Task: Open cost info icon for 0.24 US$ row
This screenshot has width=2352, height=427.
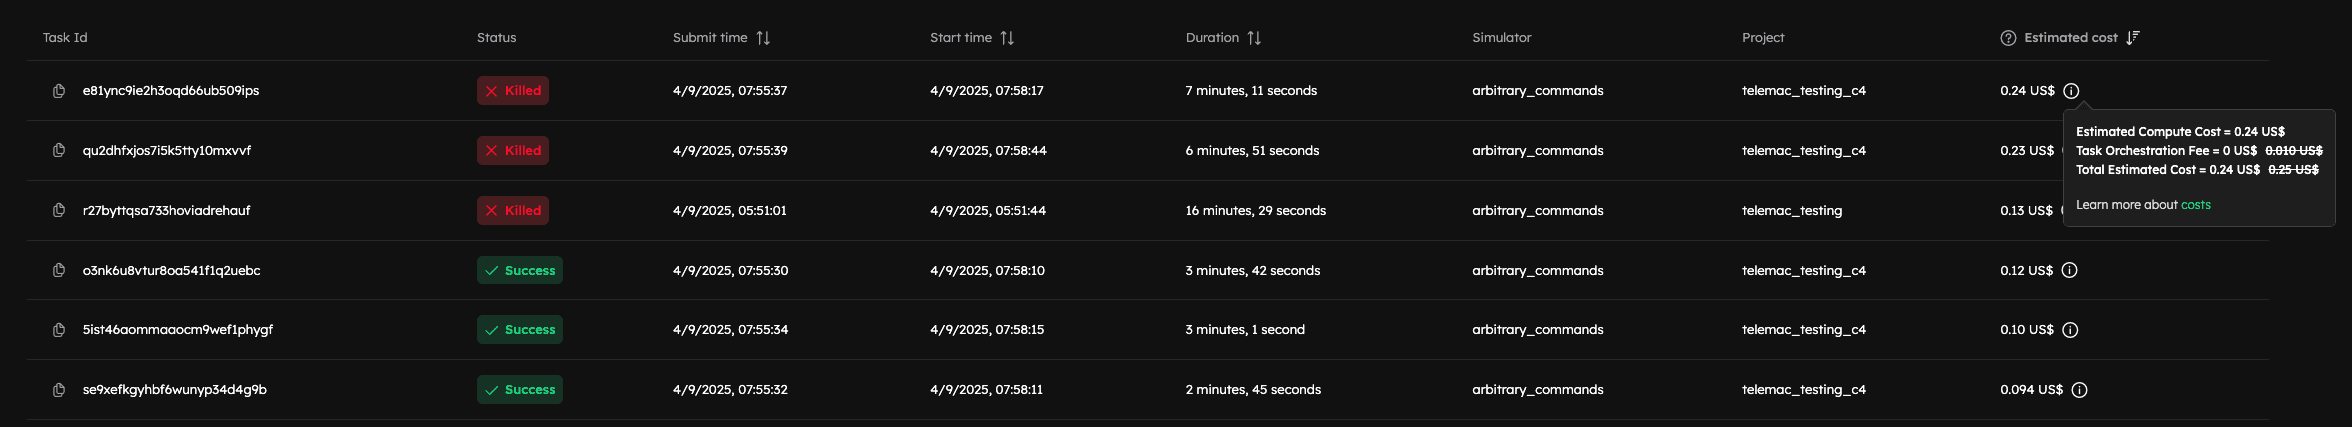Action: tap(2071, 91)
